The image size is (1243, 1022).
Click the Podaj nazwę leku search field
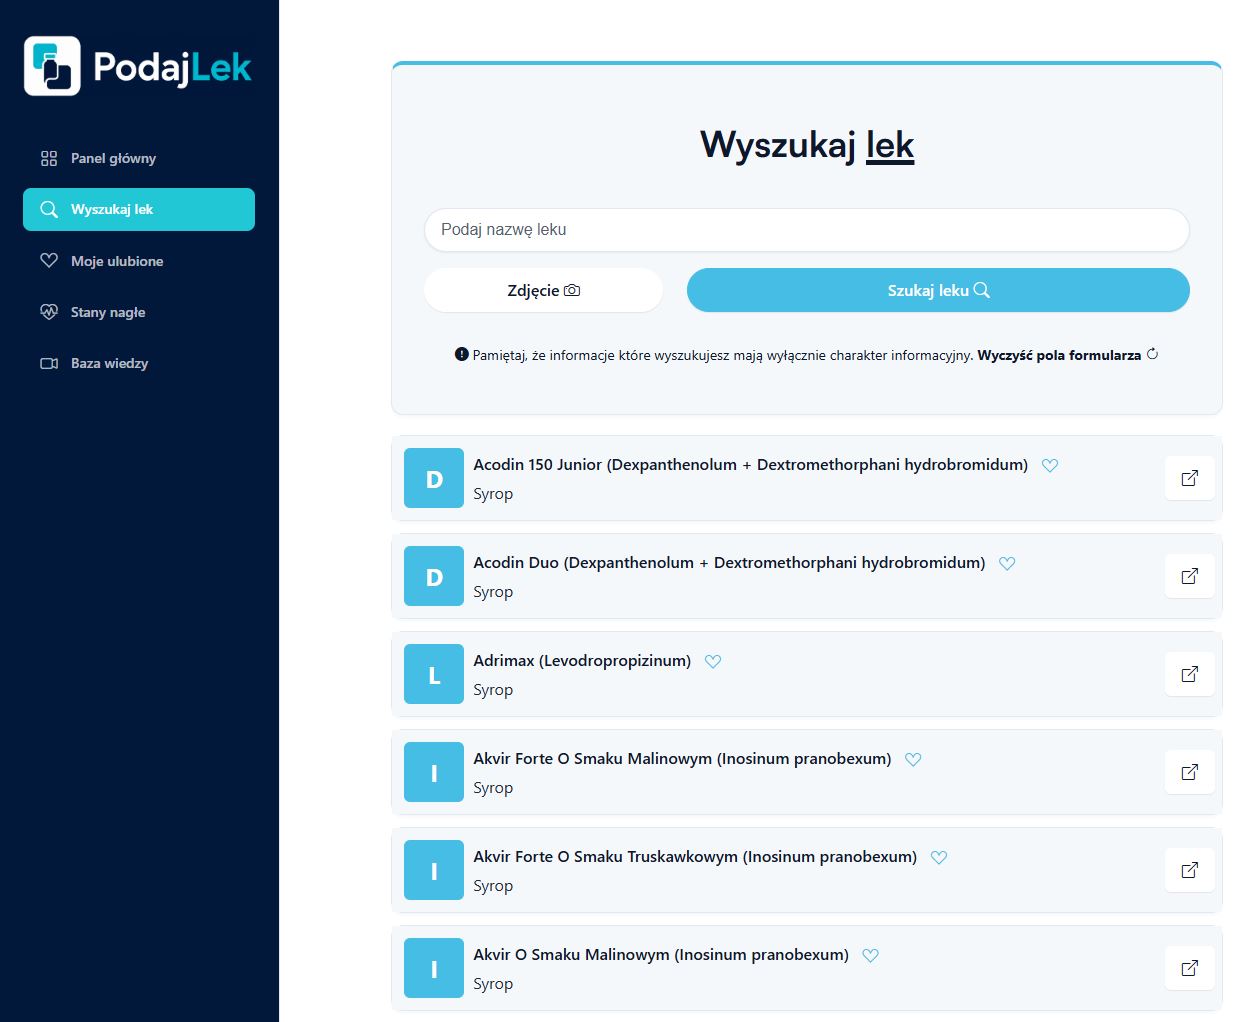click(x=807, y=230)
